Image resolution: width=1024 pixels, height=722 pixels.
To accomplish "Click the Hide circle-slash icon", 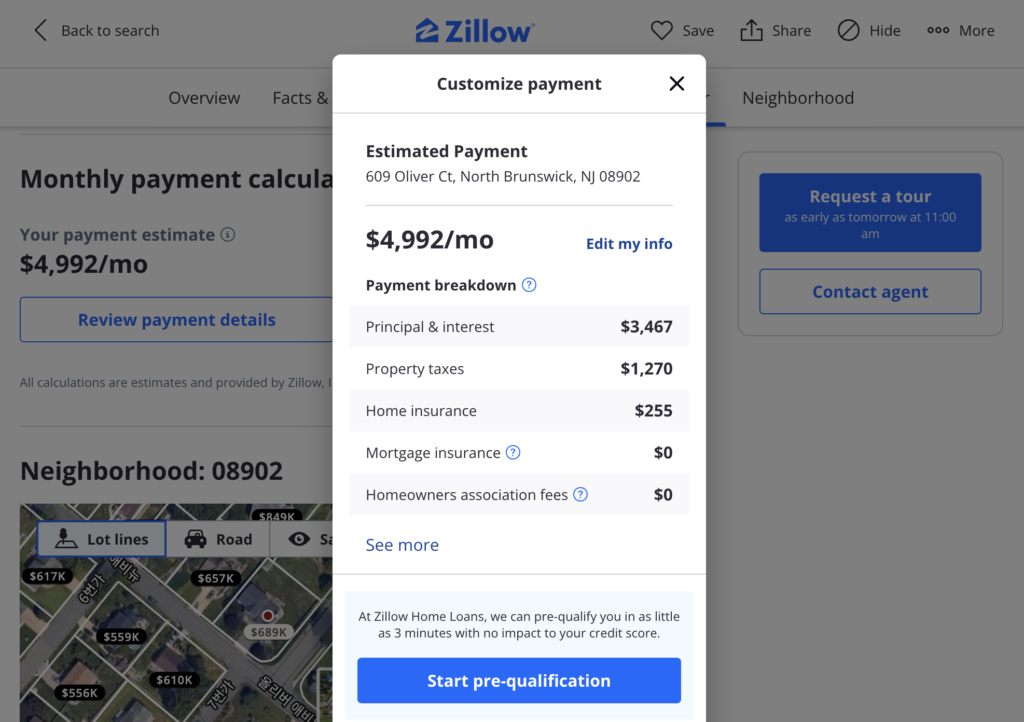I will (848, 30).
